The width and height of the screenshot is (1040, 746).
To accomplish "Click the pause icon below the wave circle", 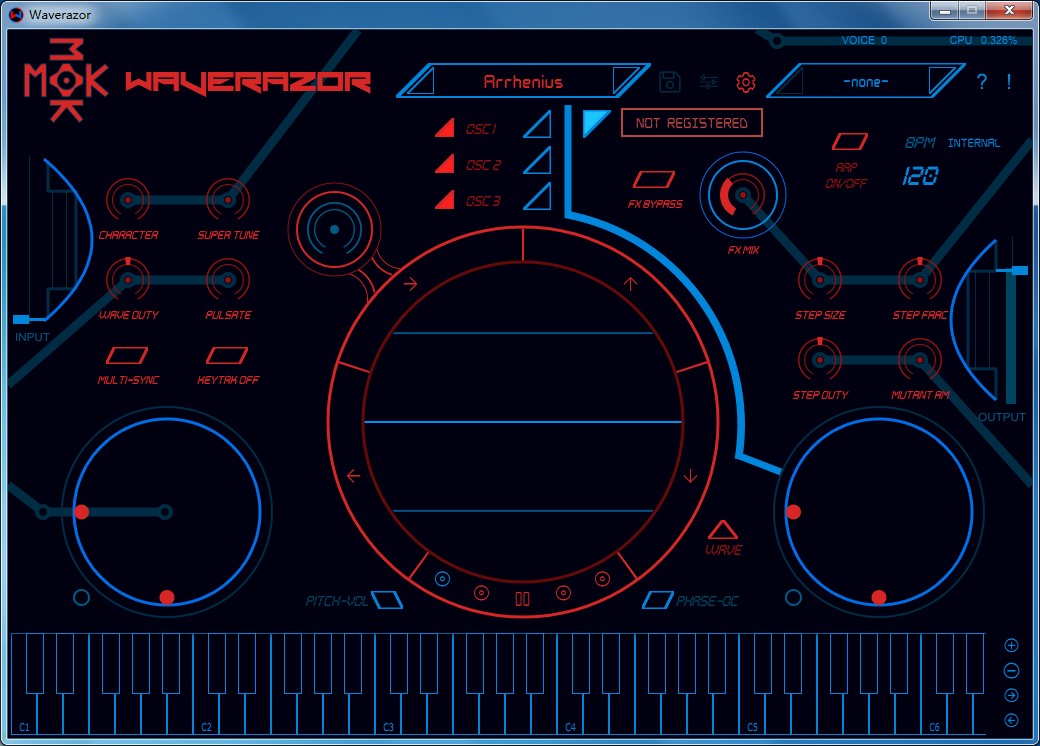I will coord(522,597).
